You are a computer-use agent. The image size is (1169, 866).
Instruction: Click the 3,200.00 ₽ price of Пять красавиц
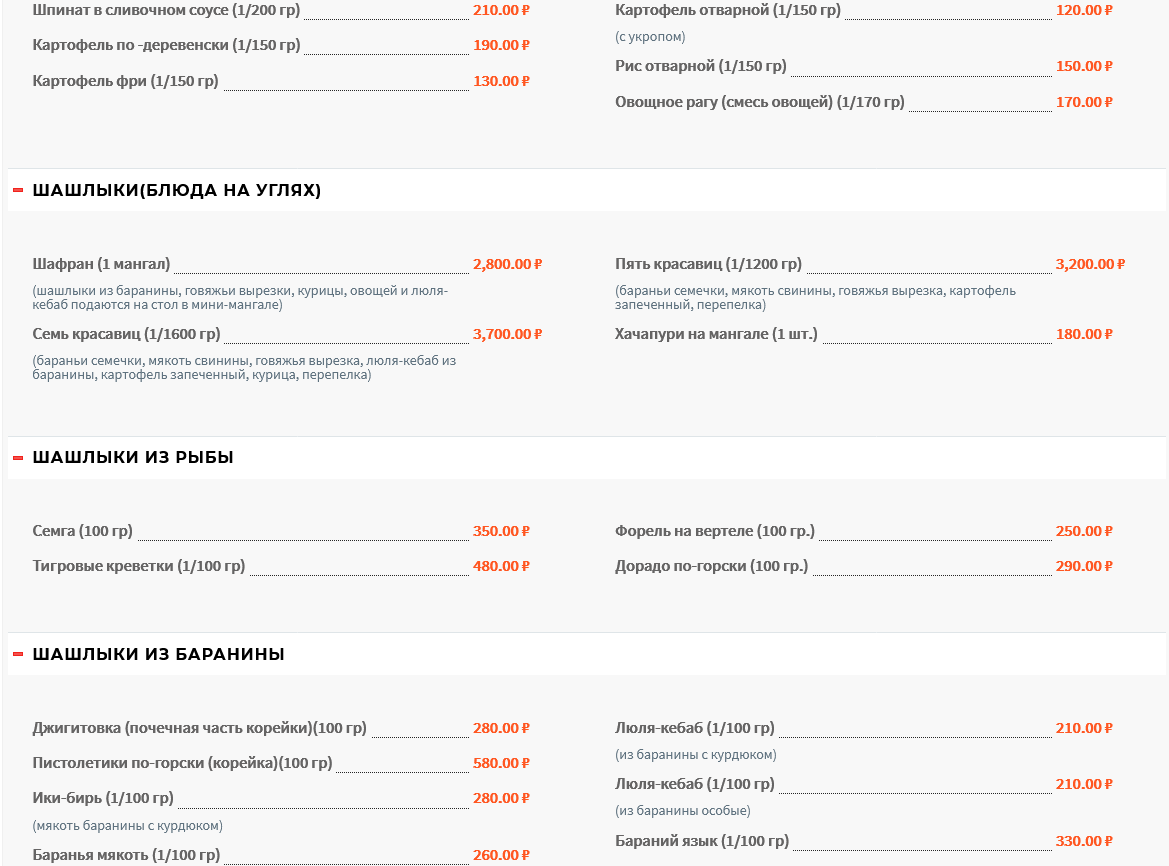1090,264
